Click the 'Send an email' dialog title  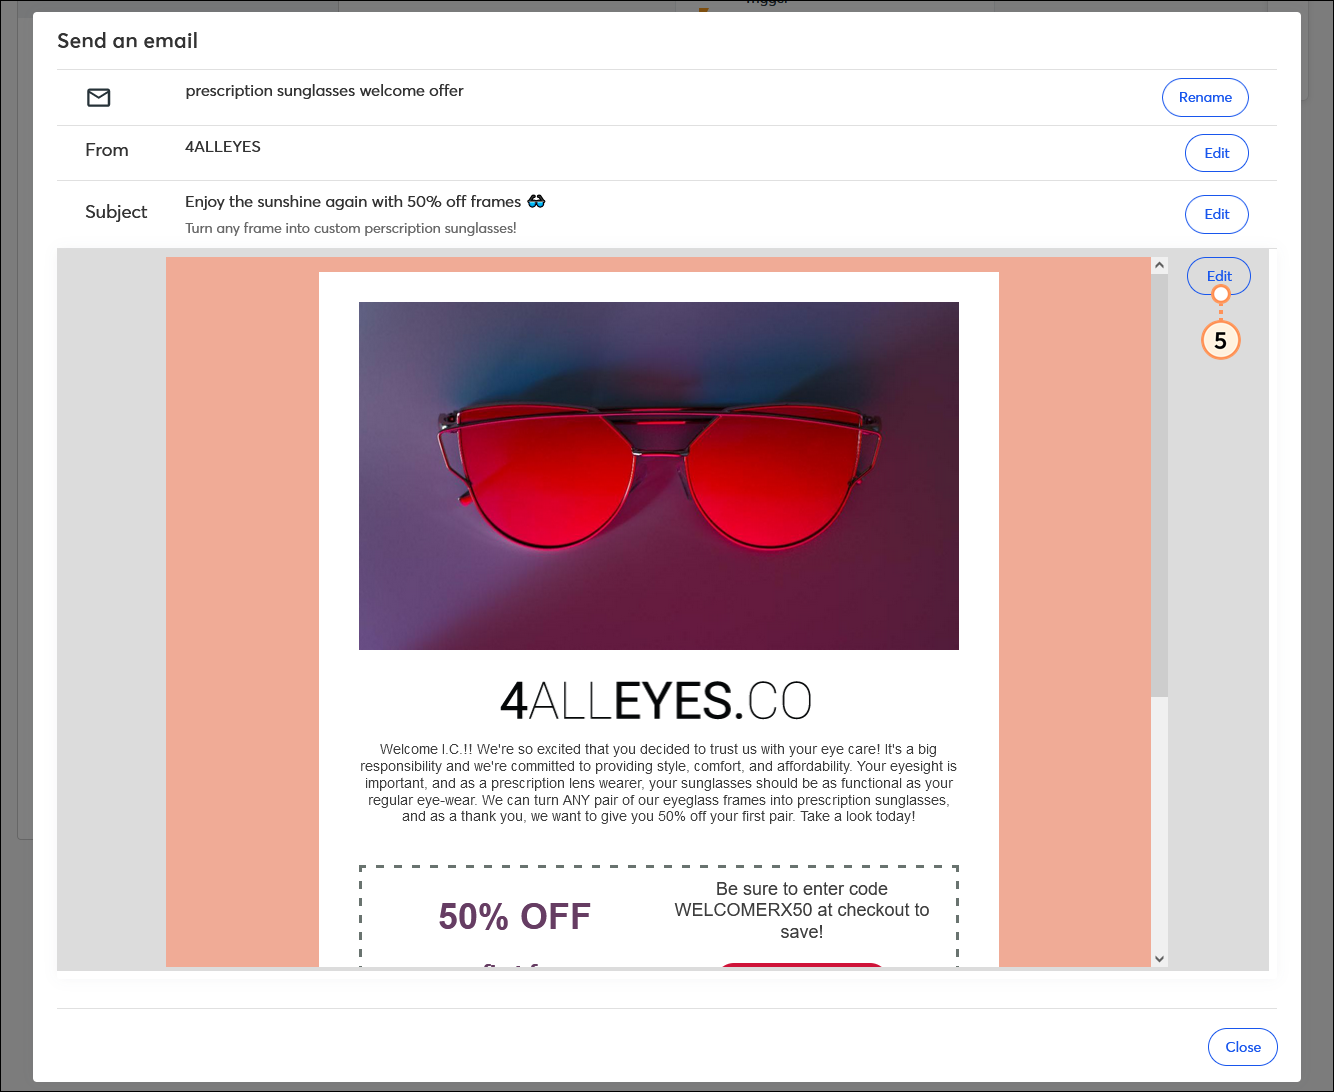coord(127,41)
